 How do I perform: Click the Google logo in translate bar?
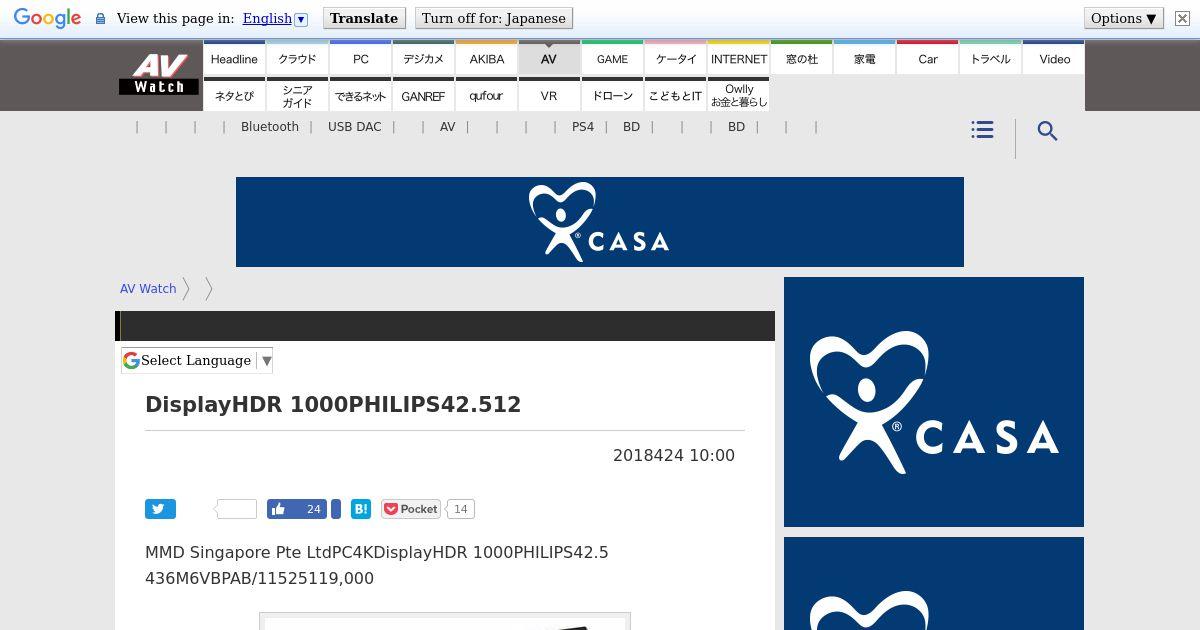pyautogui.click(x=47, y=18)
